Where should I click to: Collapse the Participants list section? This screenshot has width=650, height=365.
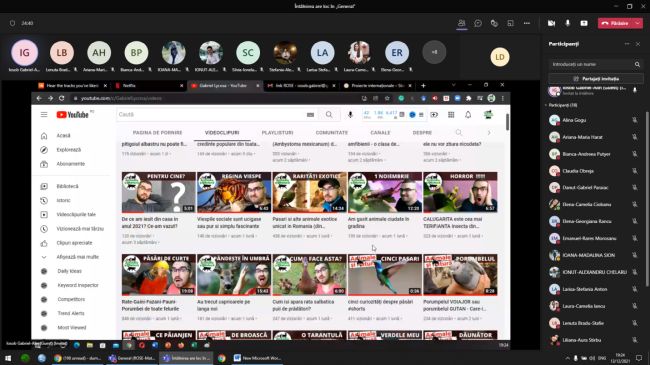point(546,105)
